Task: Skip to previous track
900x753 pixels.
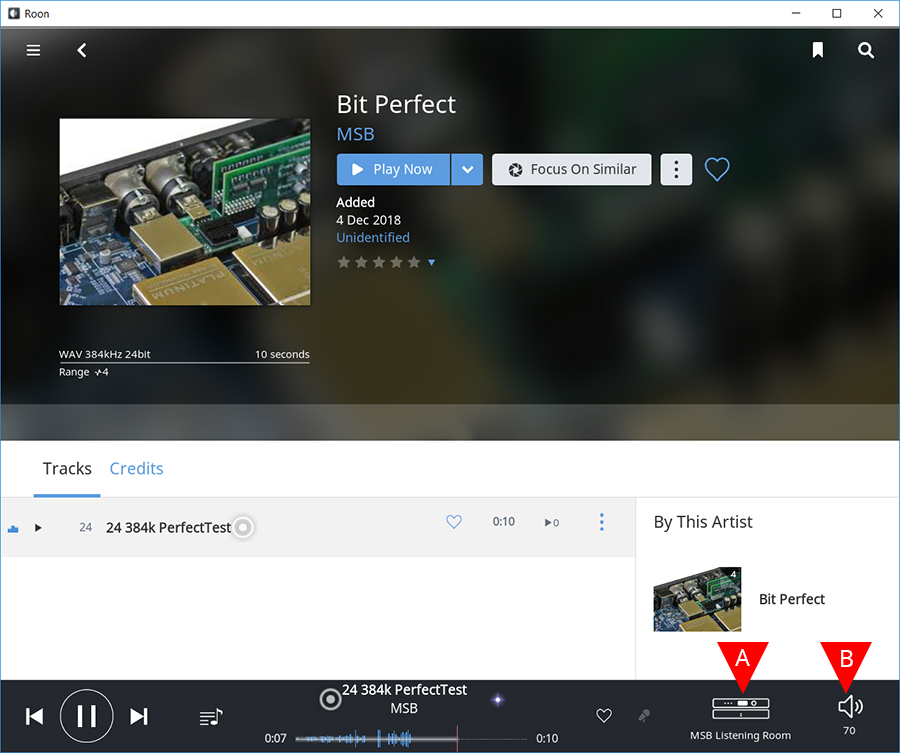Action: [x=34, y=716]
